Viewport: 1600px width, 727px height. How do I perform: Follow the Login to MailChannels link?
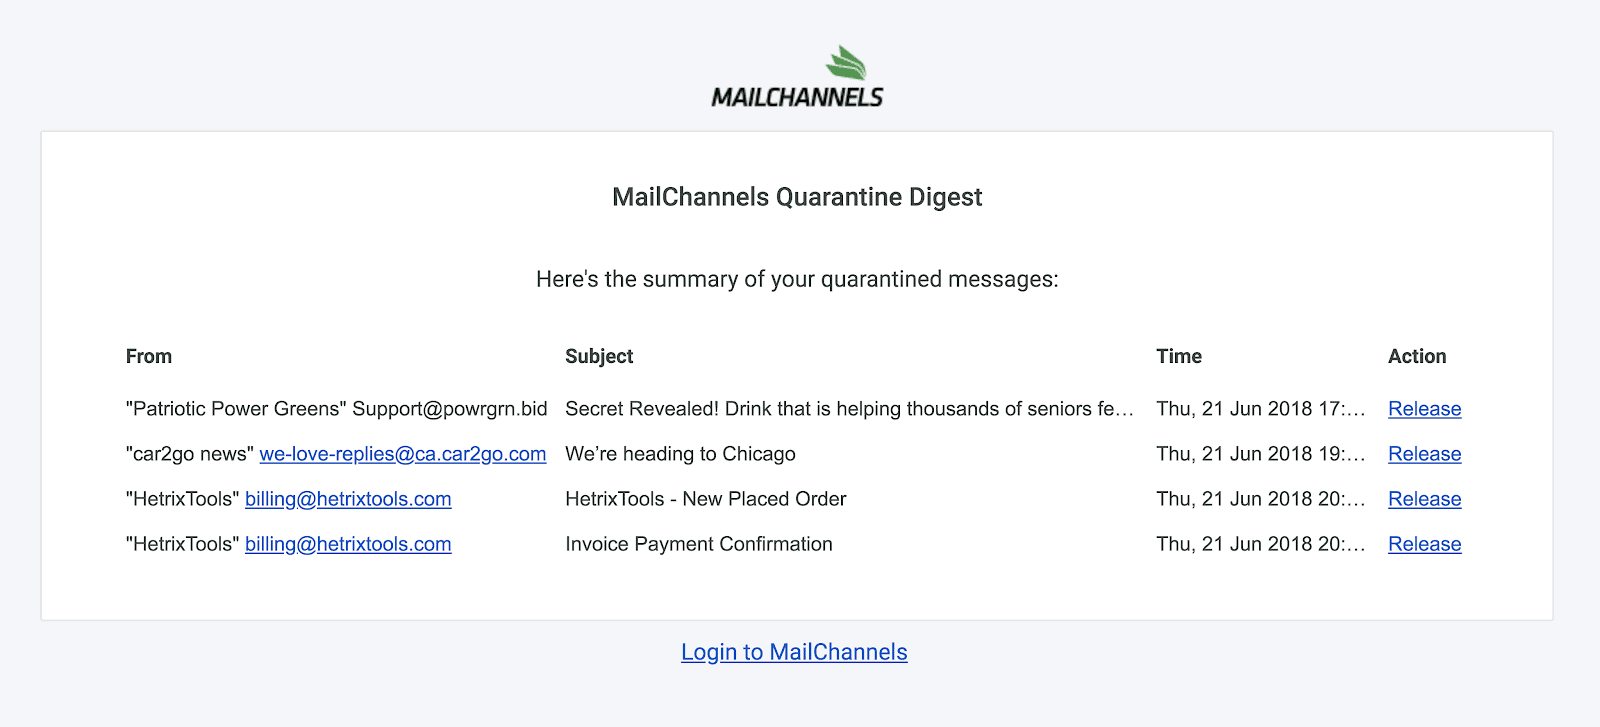click(x=794, y=652)
